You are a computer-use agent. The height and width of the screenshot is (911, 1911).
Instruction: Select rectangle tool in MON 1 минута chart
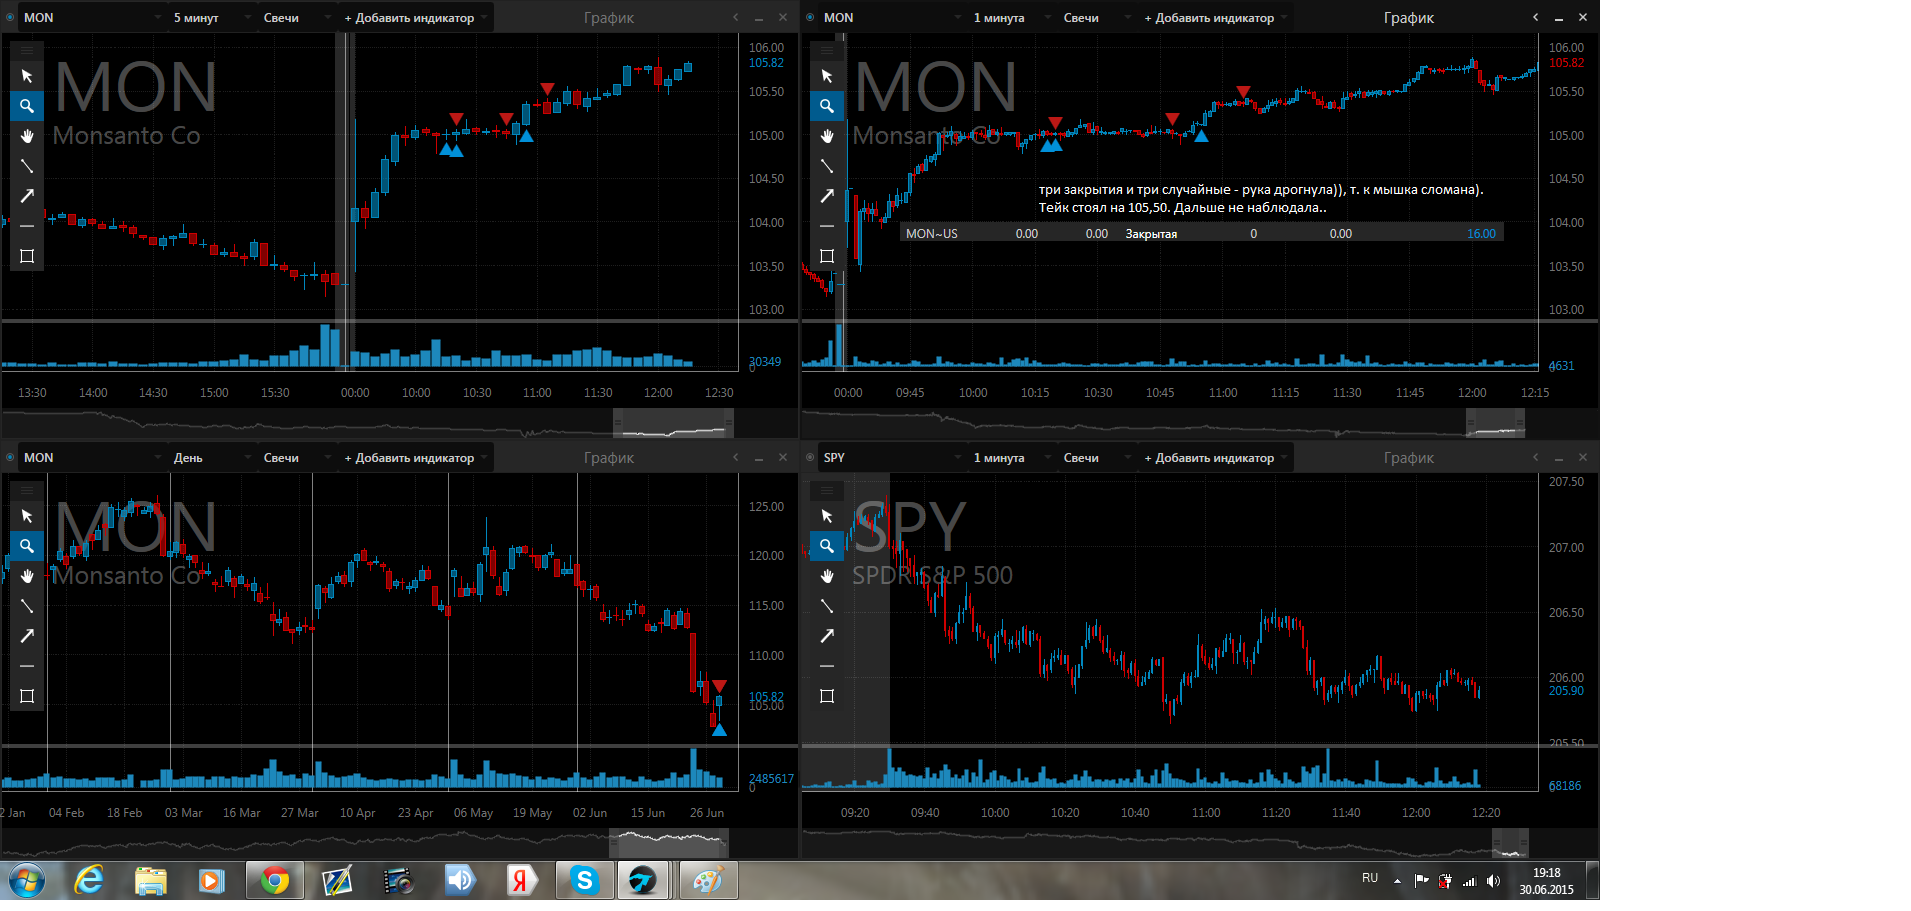(x=827, y=256)
